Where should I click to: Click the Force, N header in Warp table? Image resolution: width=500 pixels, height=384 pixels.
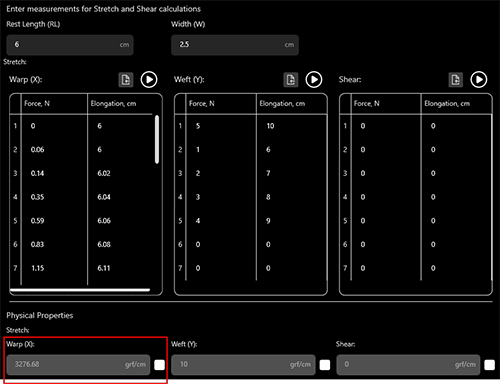tap(37, 104)
